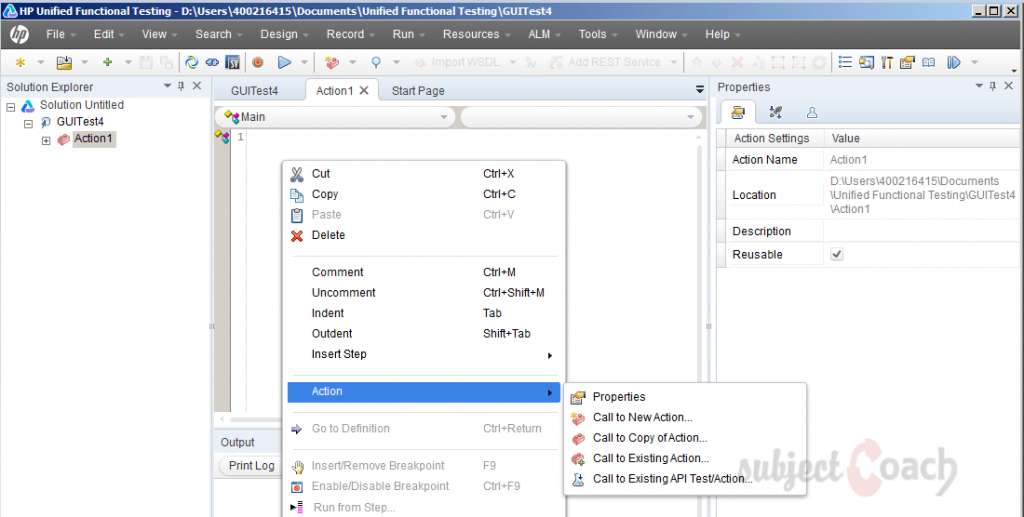Close the Action1 tab with its X

[x=364, y=90]
